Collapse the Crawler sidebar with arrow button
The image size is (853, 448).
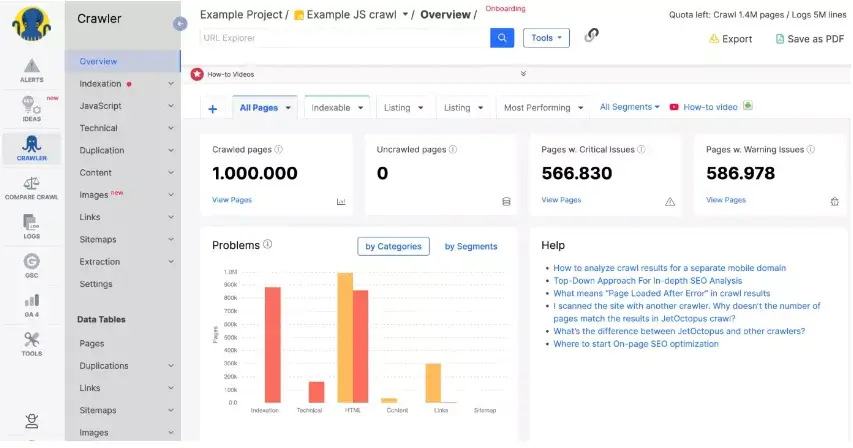click(180, 23)
